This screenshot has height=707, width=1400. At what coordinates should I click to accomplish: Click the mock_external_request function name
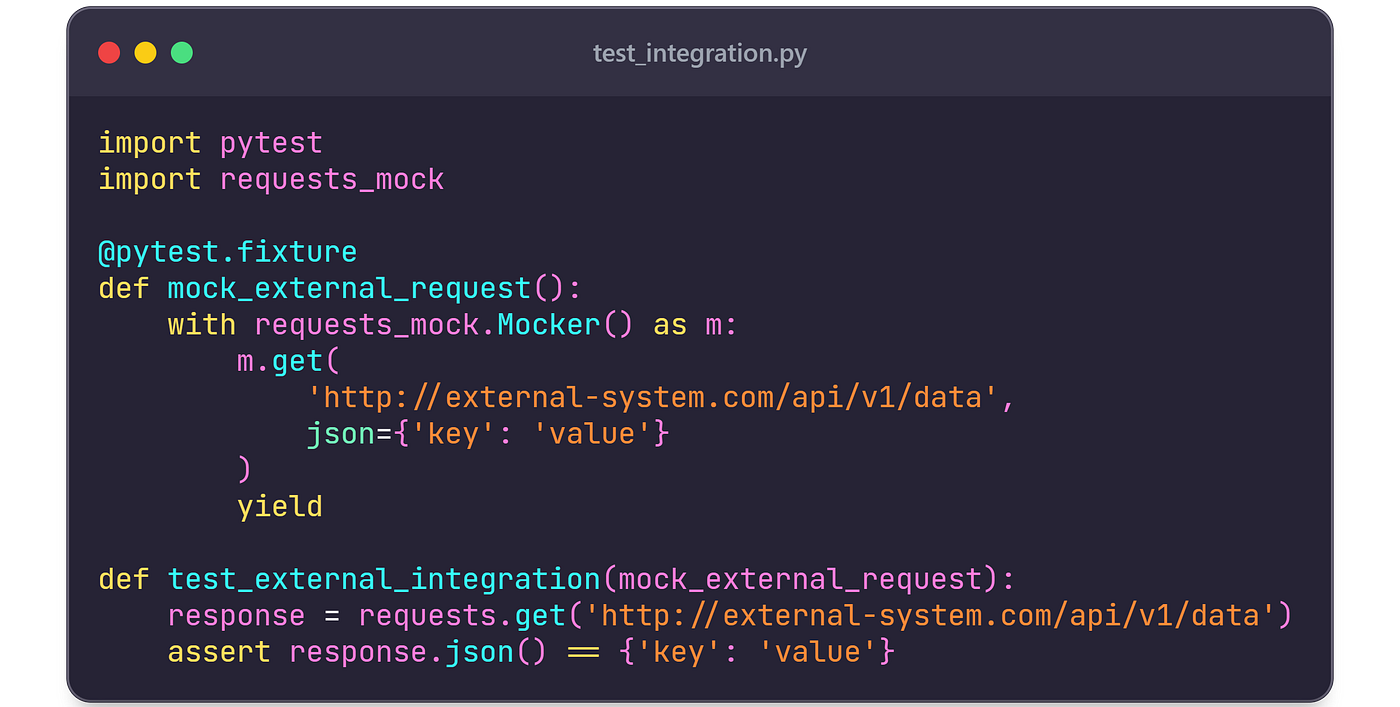point(348,287)
